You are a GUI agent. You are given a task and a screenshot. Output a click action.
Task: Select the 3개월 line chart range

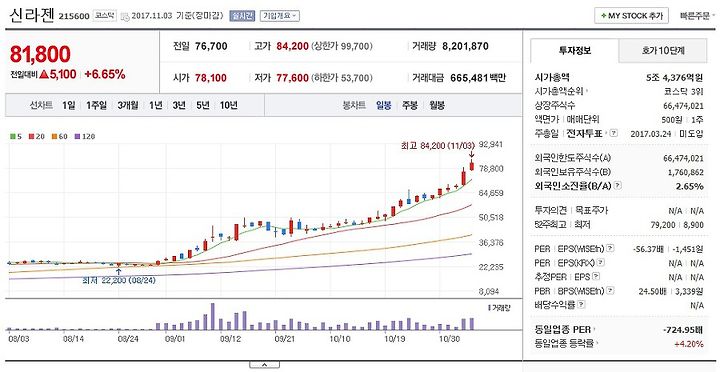coord(128,105)
